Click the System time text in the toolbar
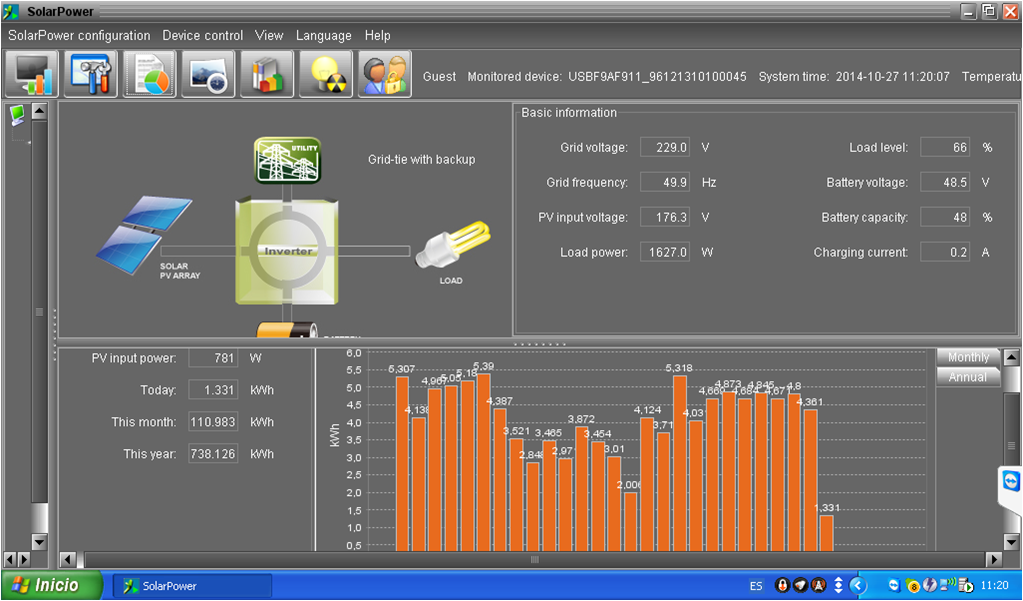This screenshot has width=1023, height=601. pos(854,77)
